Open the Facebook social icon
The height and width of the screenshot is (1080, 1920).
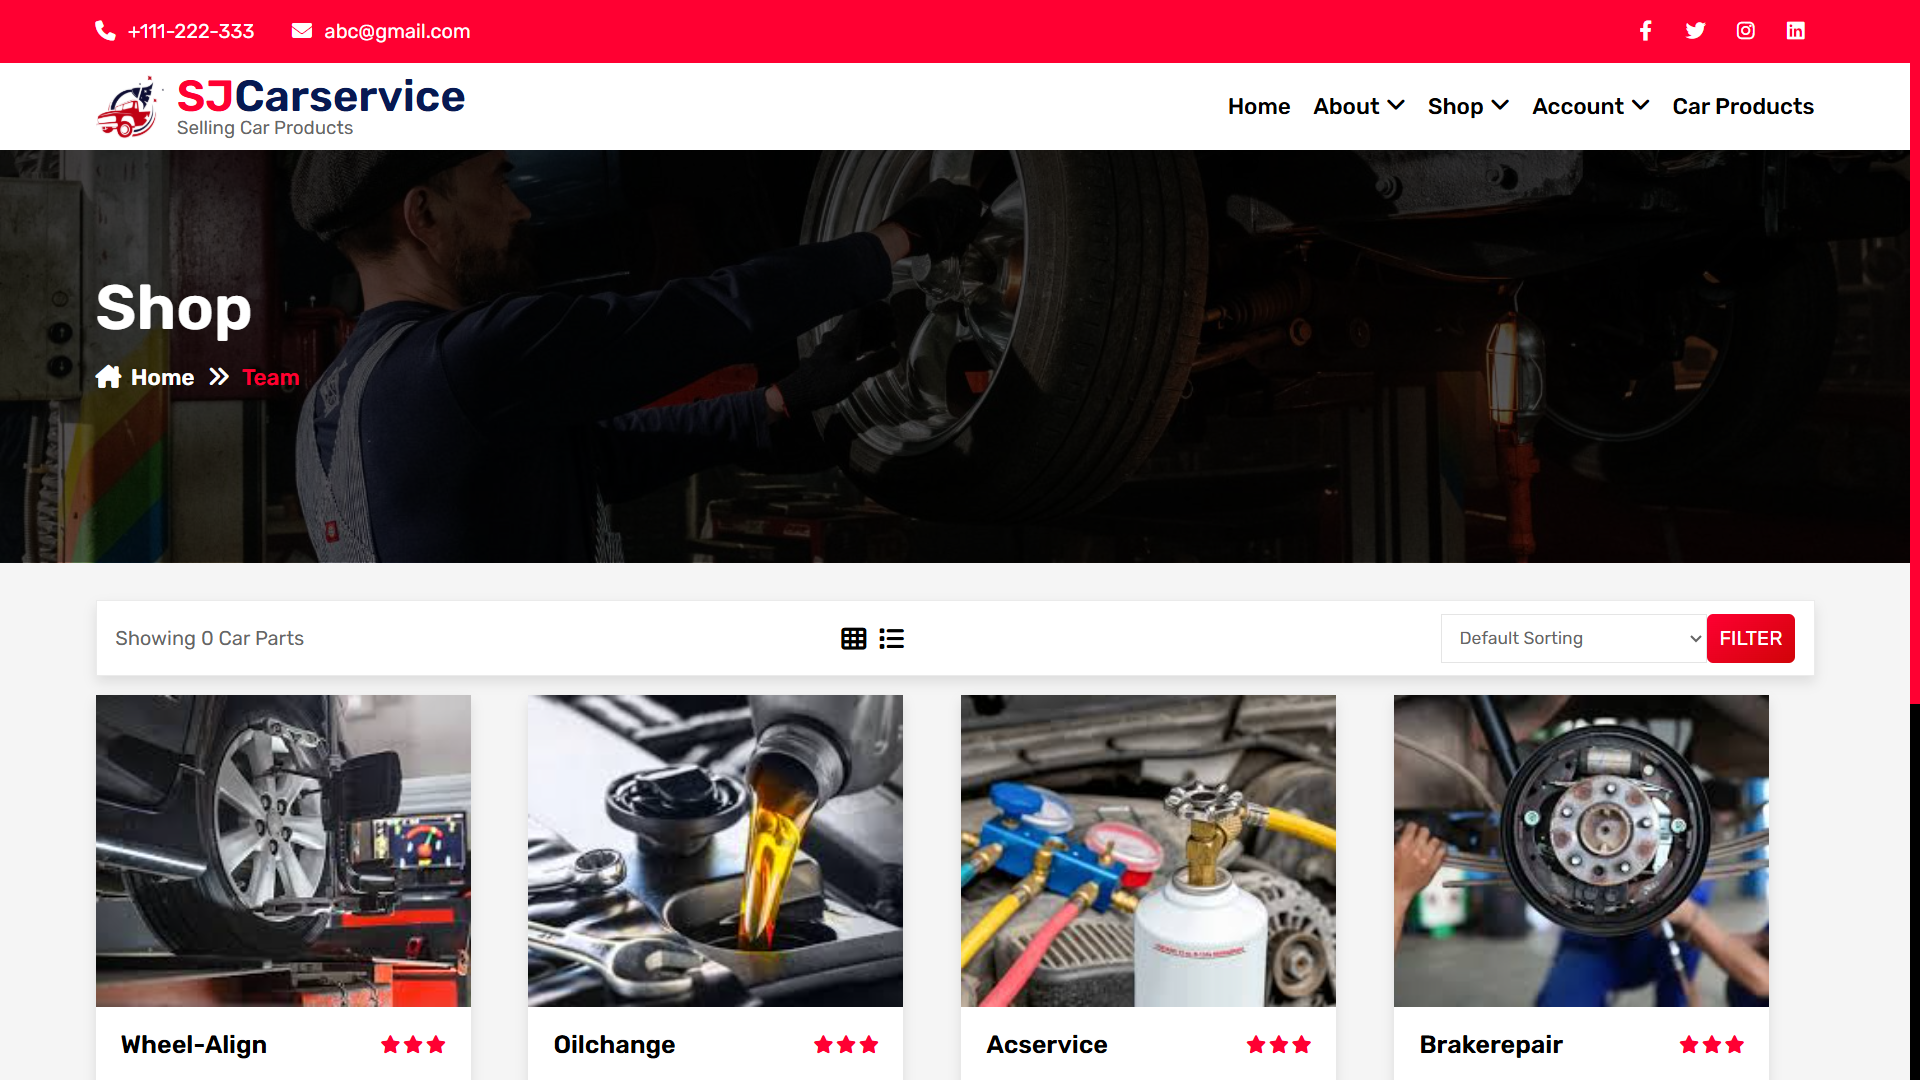pyautogui.click(x=1645, y=31)
